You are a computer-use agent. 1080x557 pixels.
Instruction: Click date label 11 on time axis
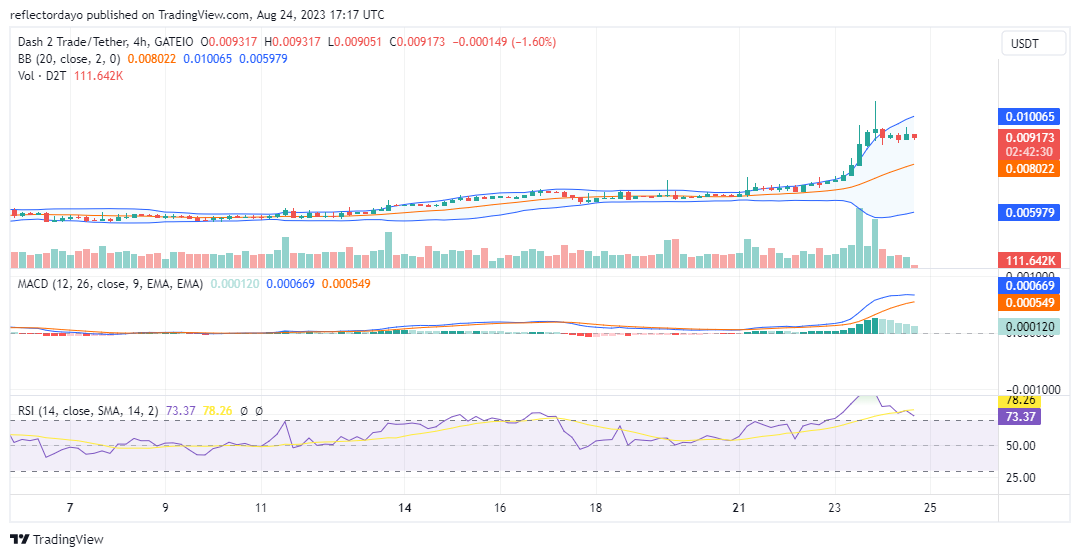click(261, 508)
